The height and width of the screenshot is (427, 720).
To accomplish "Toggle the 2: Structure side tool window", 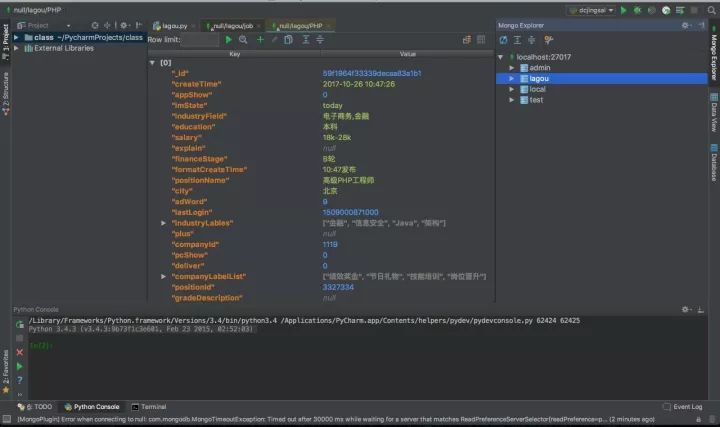I will pyautogui.click(x=6, y=94).
